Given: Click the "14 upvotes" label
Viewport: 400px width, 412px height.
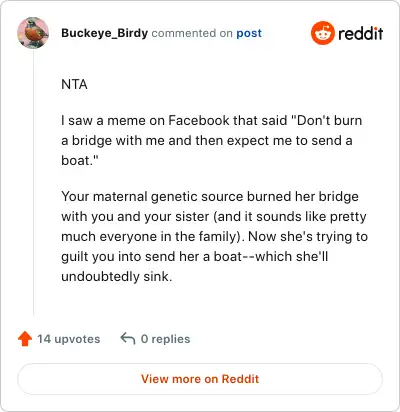Looking at the screenshot, I should click(68, 339).
